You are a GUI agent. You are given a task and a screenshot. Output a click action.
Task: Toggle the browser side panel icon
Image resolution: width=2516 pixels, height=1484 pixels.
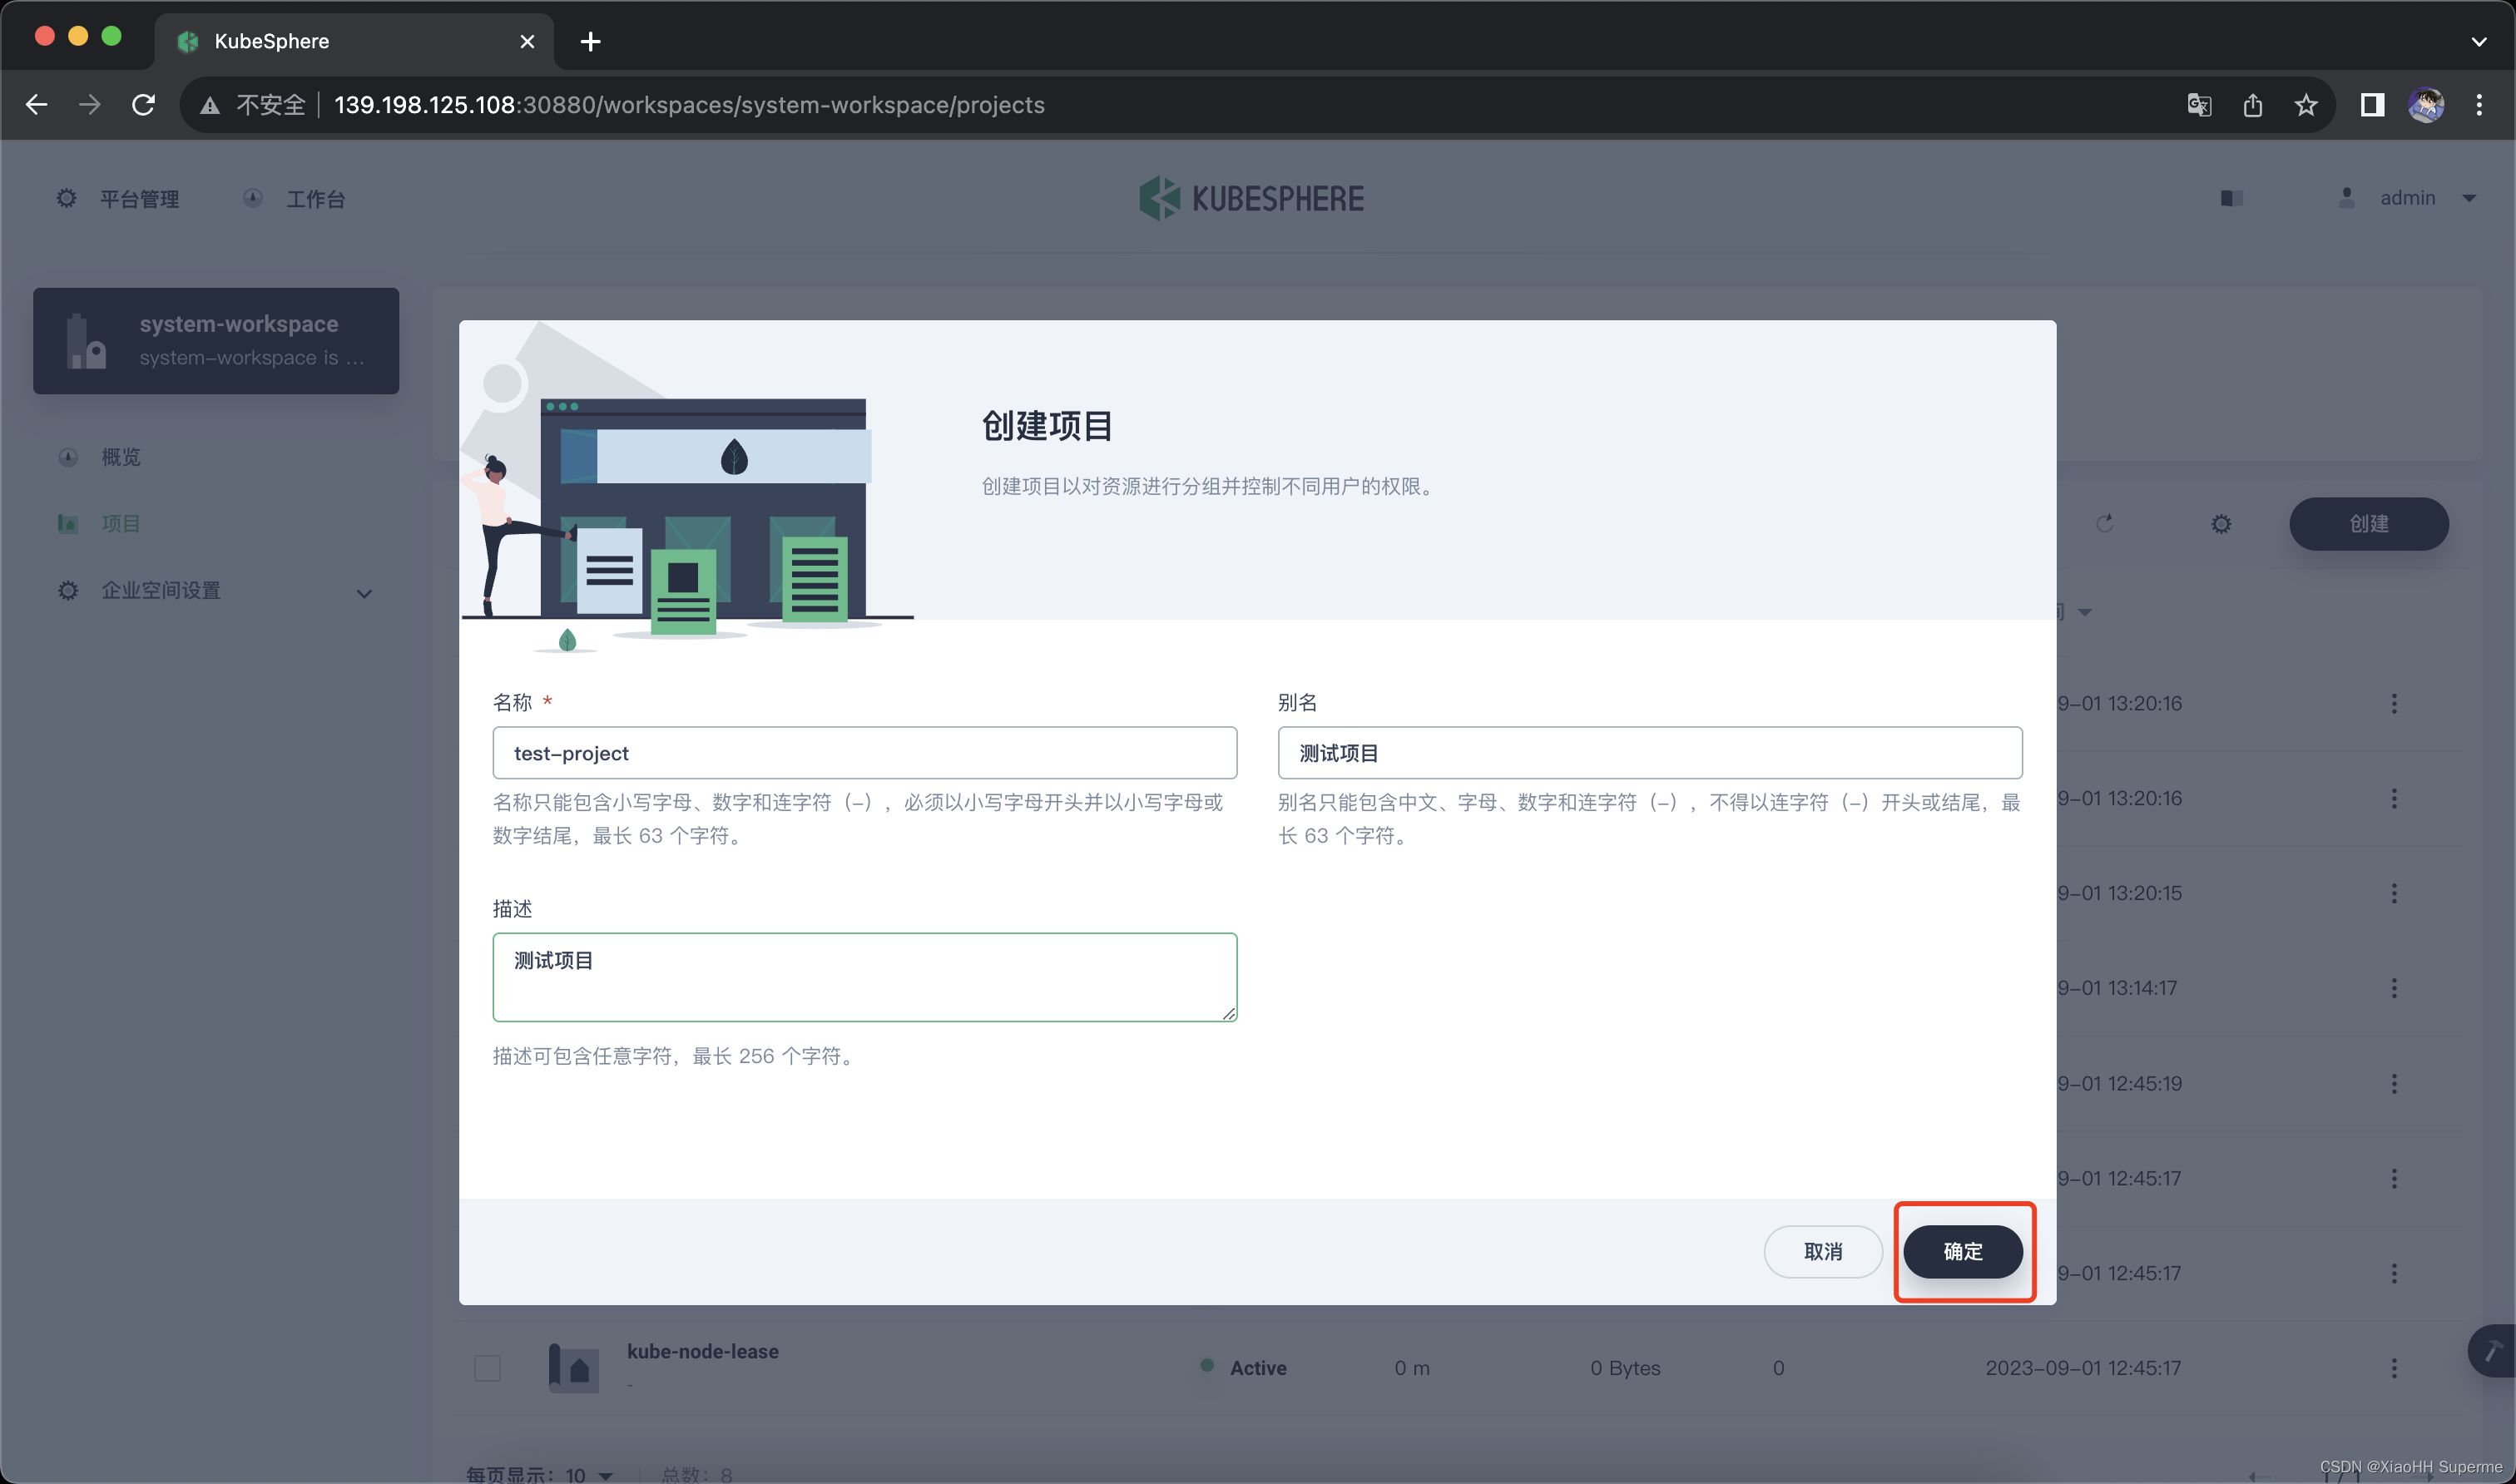point(2372,105)
